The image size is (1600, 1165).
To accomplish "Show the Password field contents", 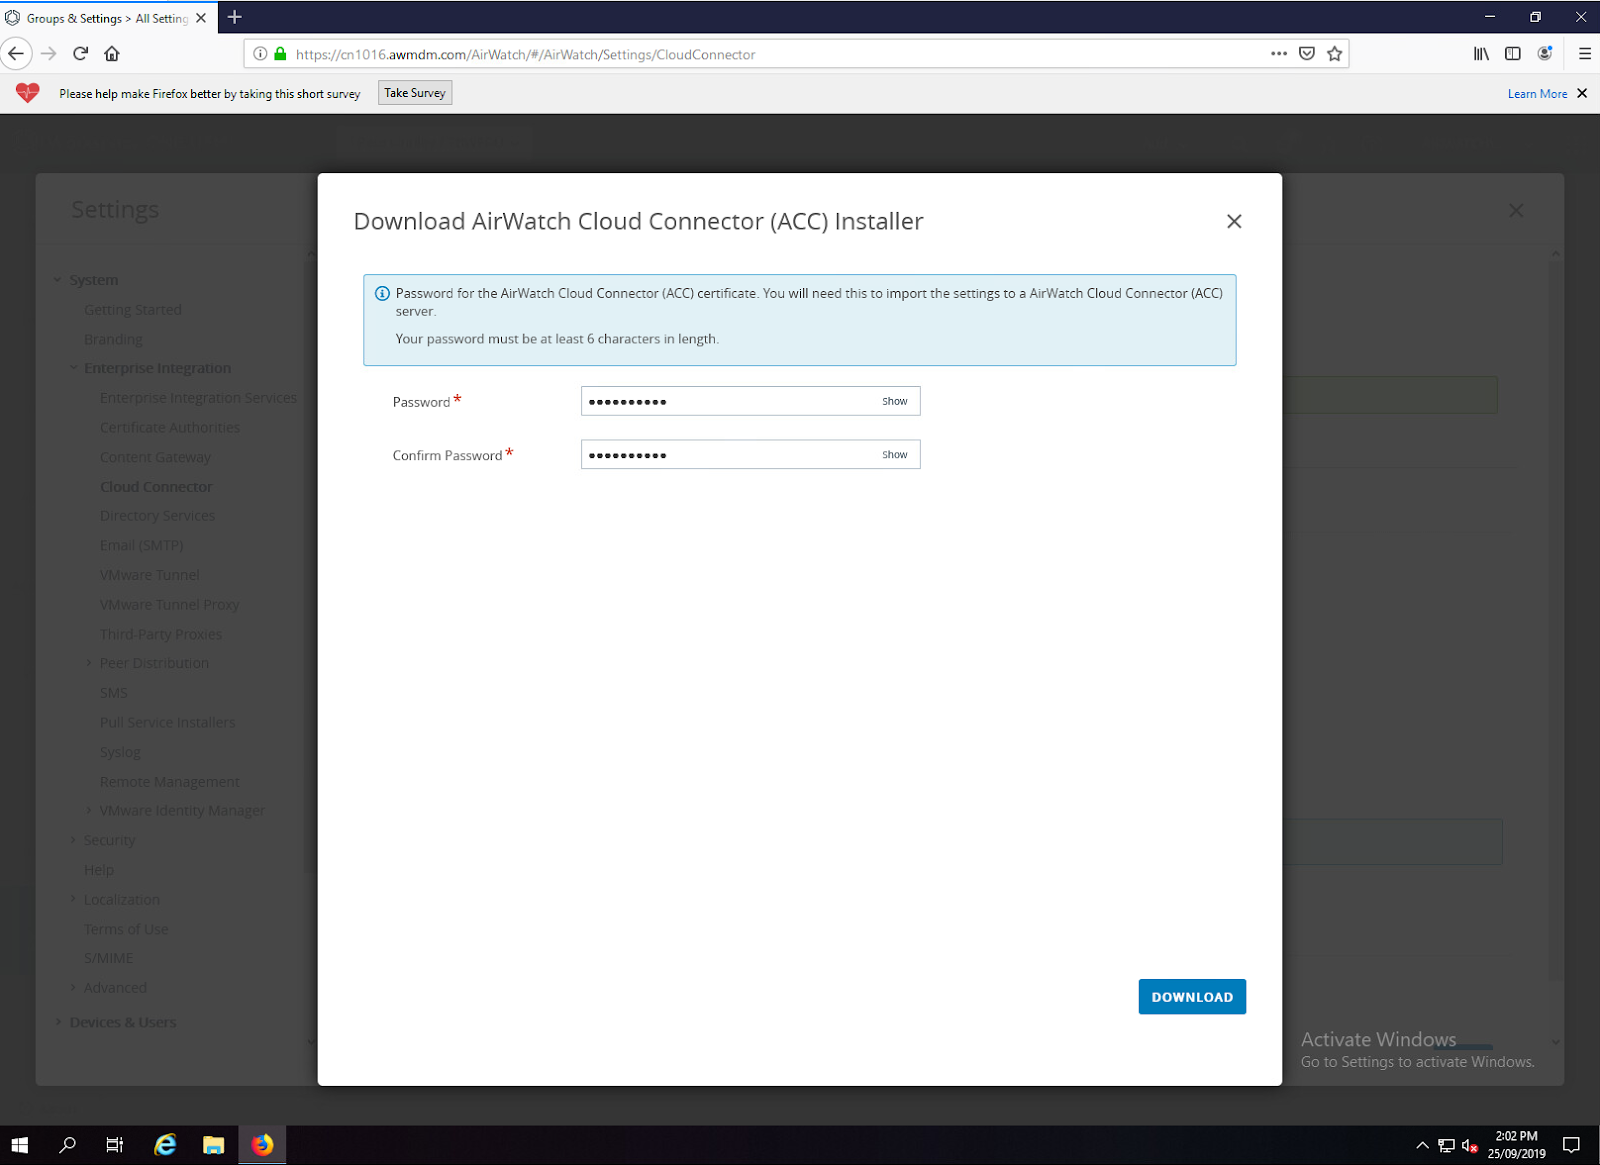I will [x=895, y=401].
